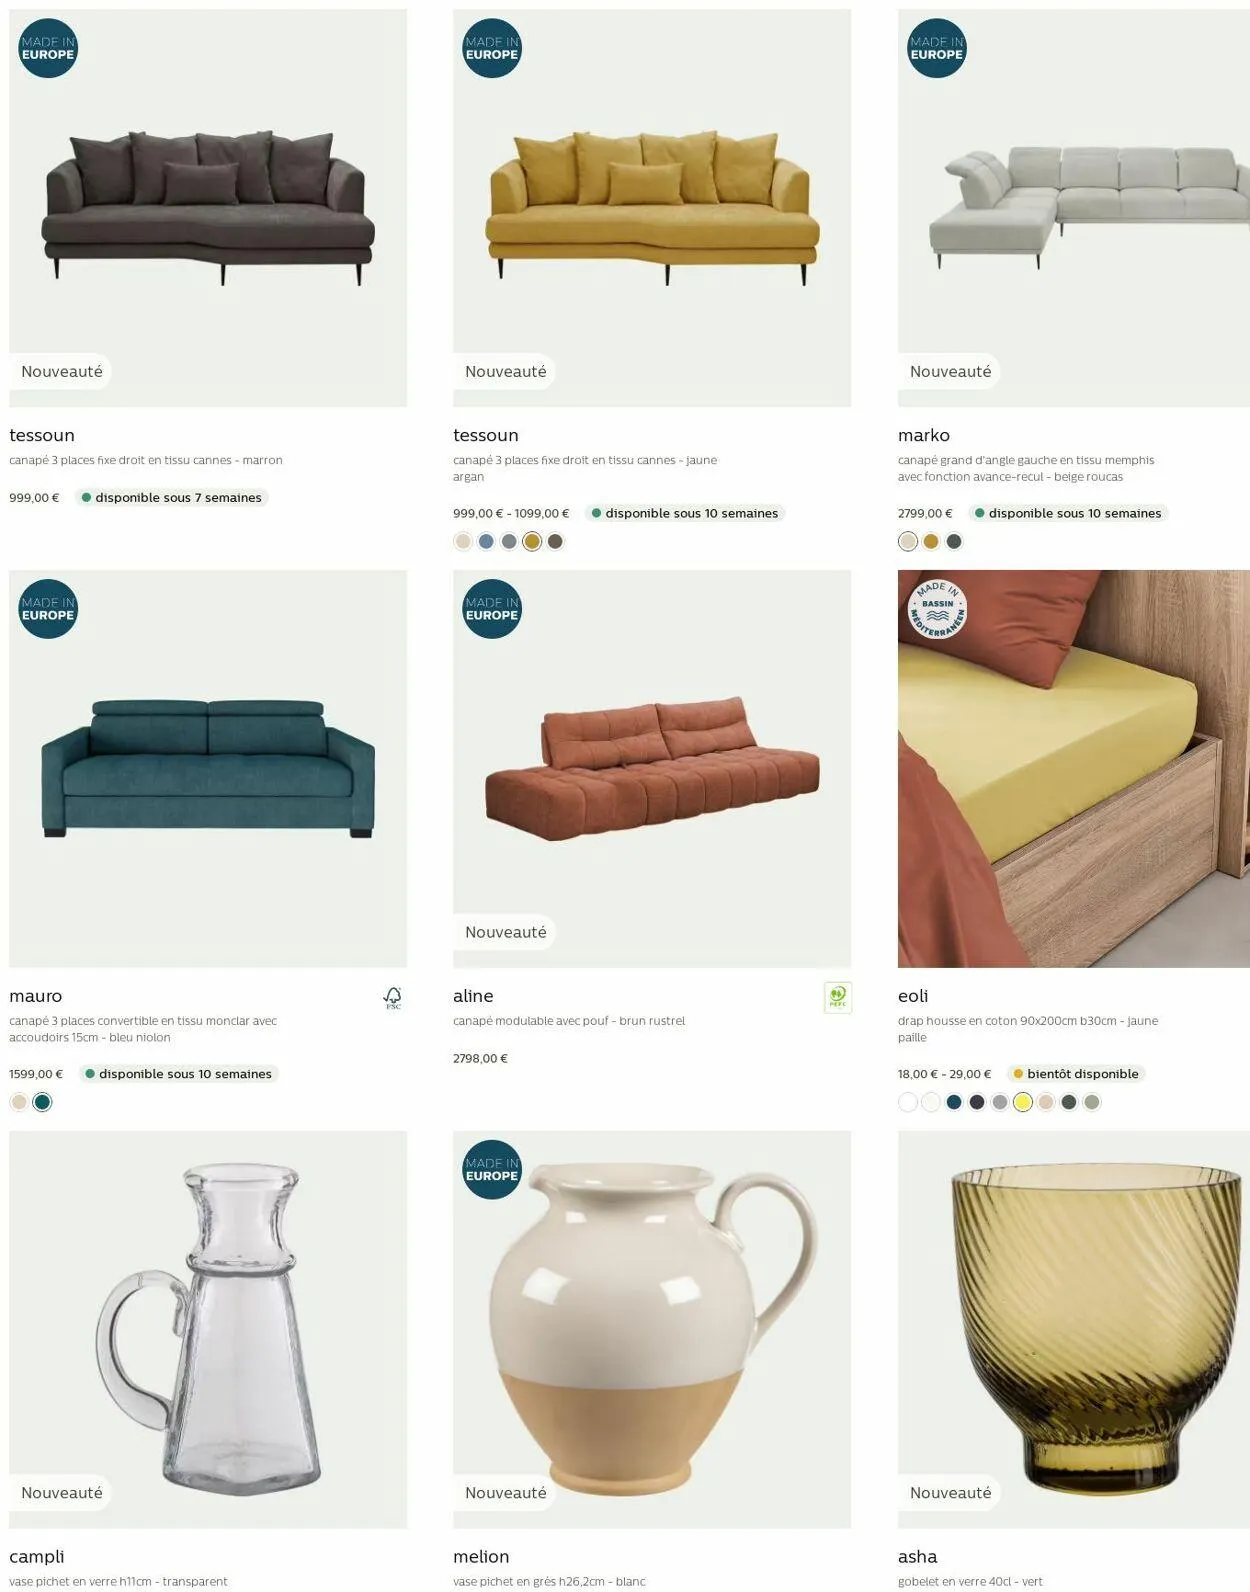This screenshot has width=1250, height=1592.
Task: Pick the yellow swatch under eoli sheet
Action: [x=1023, y=1102]
